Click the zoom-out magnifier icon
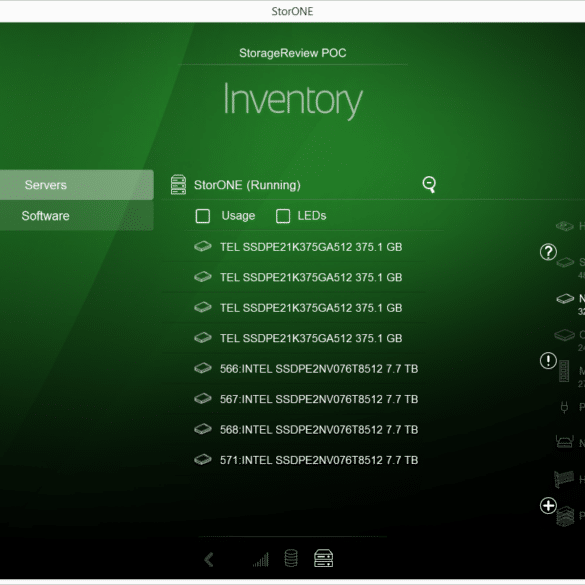 429,184
